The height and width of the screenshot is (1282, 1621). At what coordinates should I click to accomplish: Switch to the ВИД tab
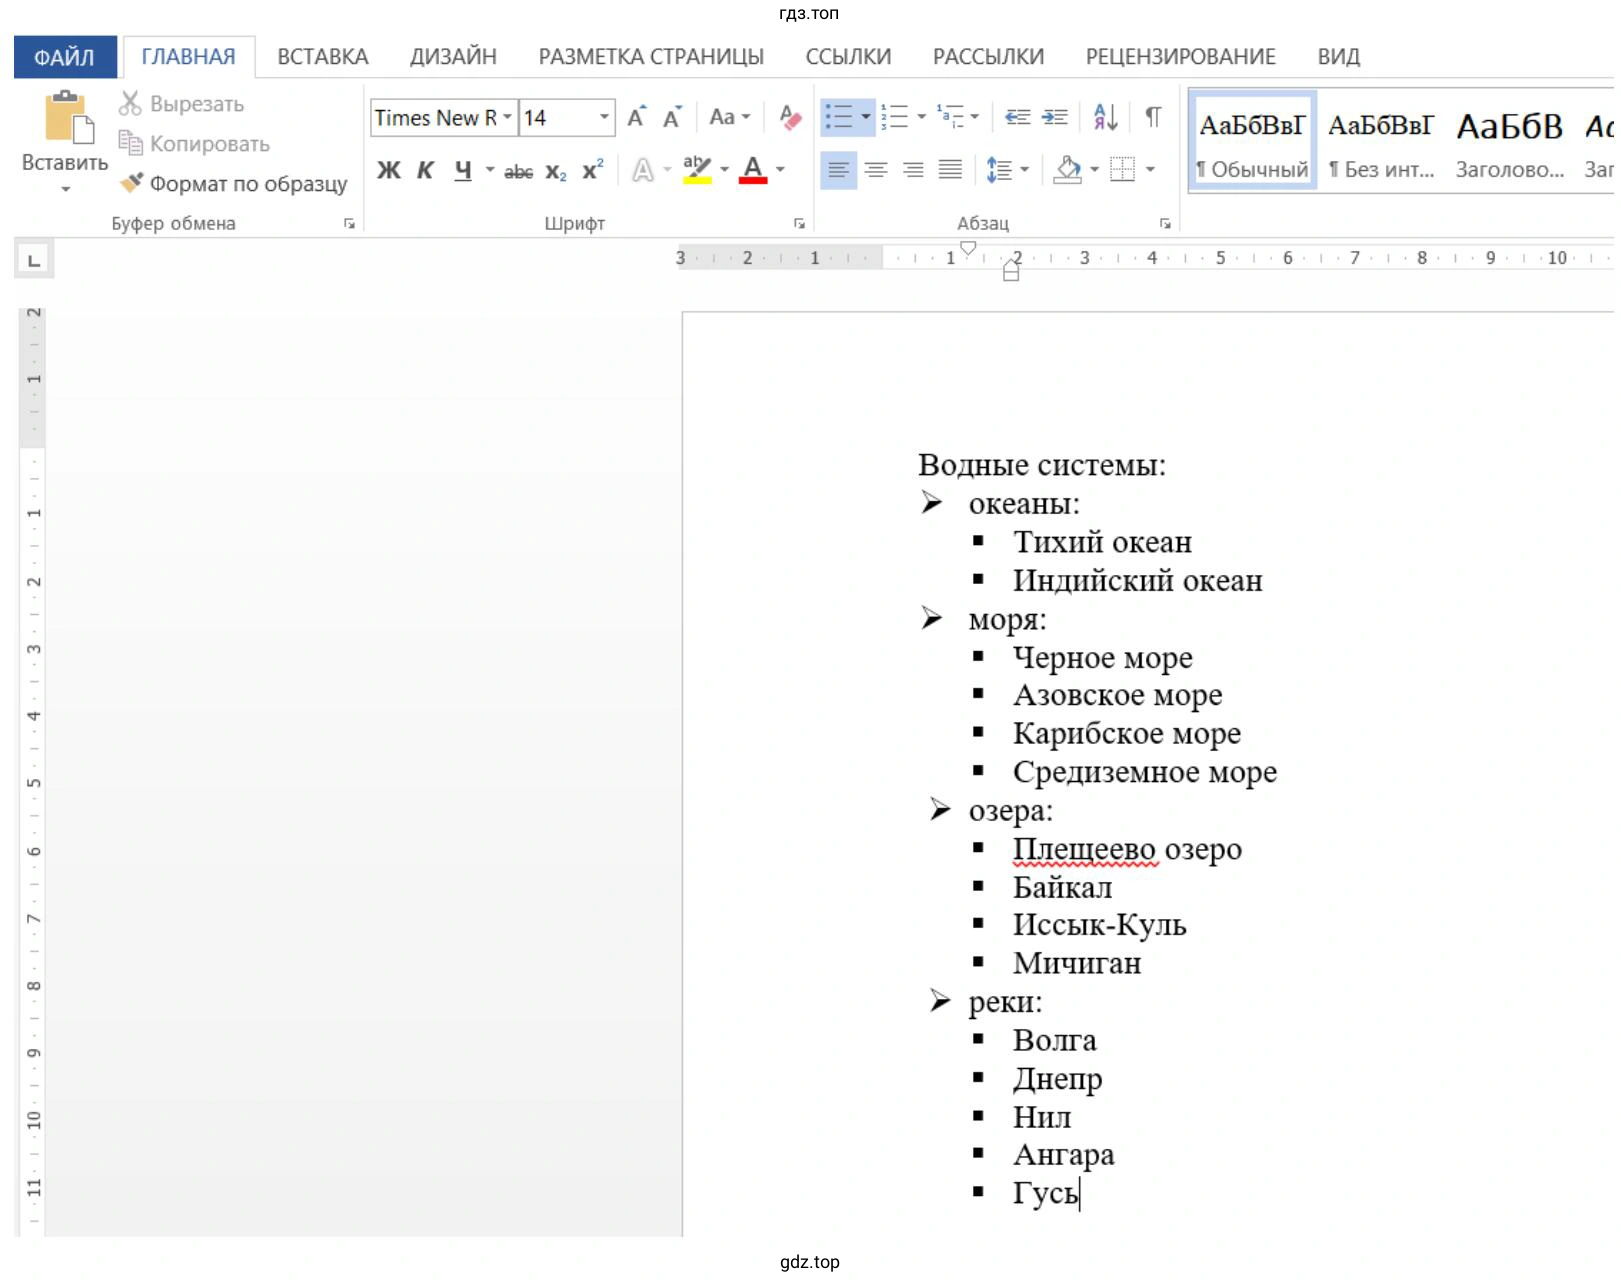pos(1338,57)
